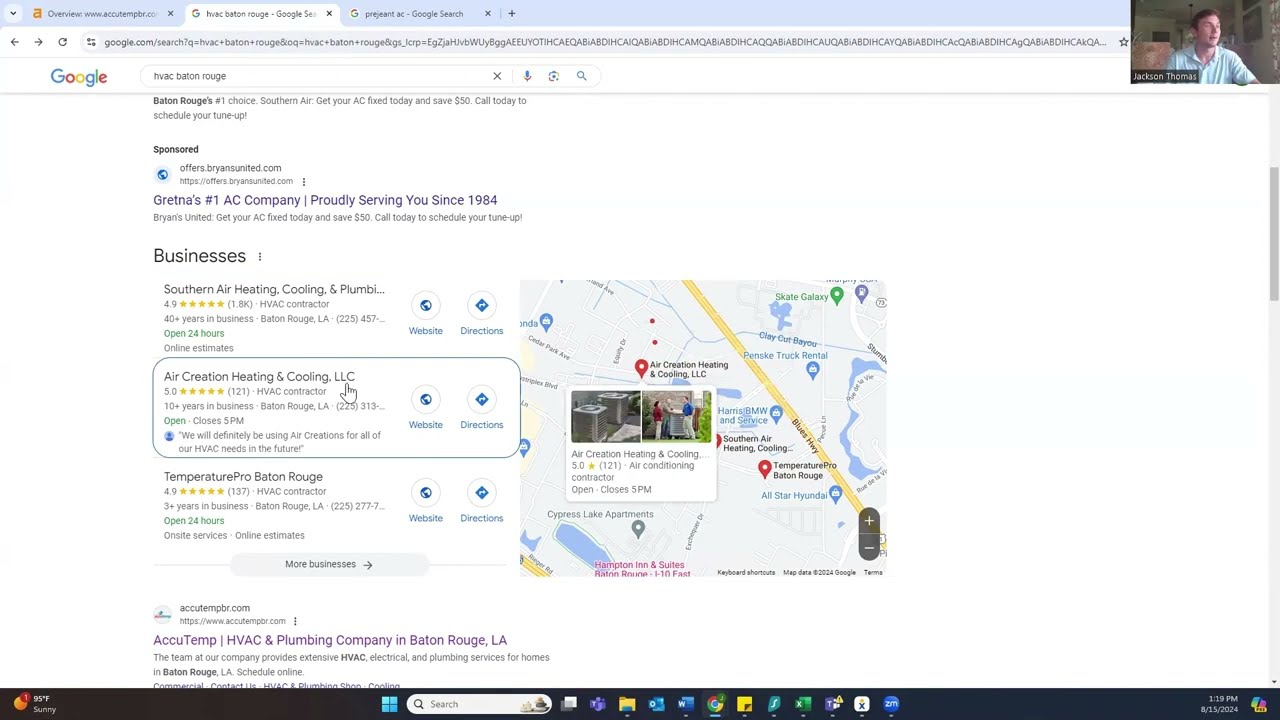This screenshot has height=720, width=1280.
Task: Click the Windows taskbar search box
Action: (480, 704)
